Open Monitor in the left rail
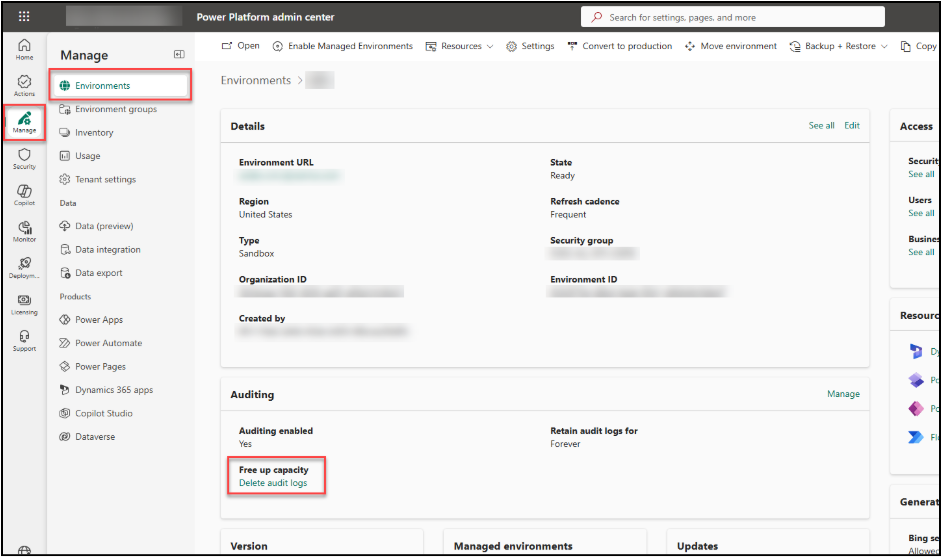The height and width of the screenshot is (558, 942). point(24,231)
